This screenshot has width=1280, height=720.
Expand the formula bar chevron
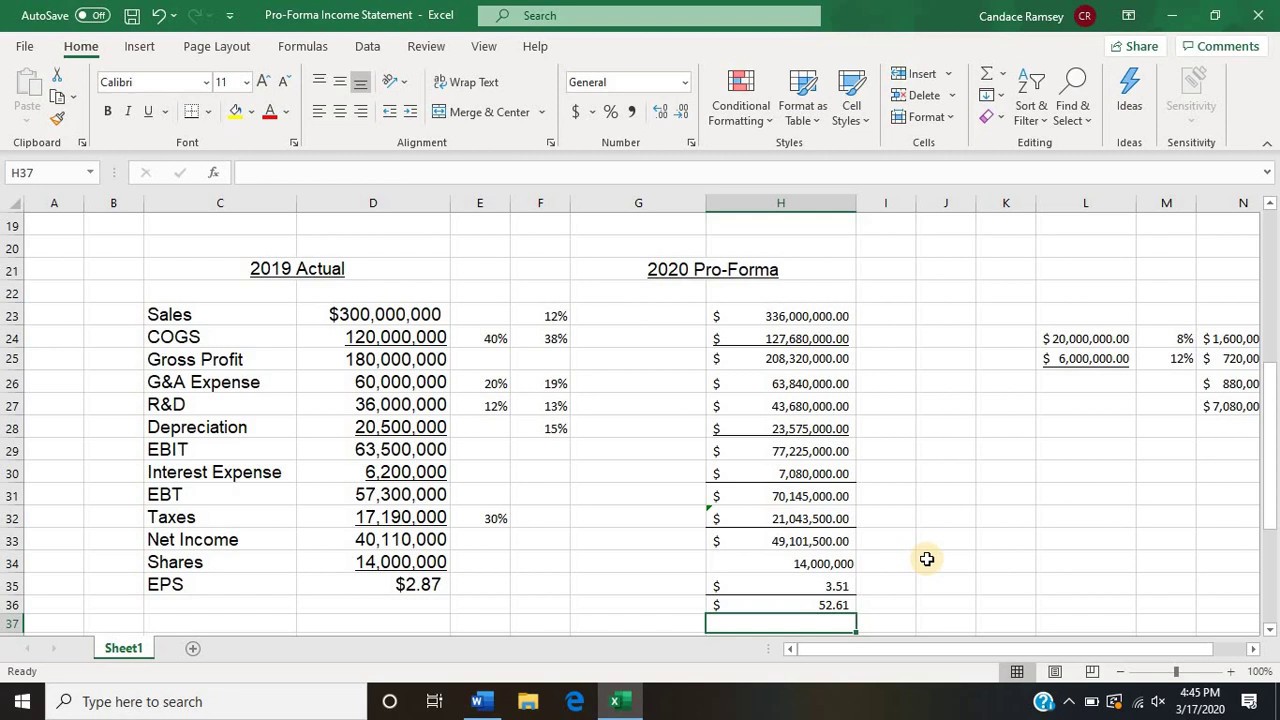1267,173
